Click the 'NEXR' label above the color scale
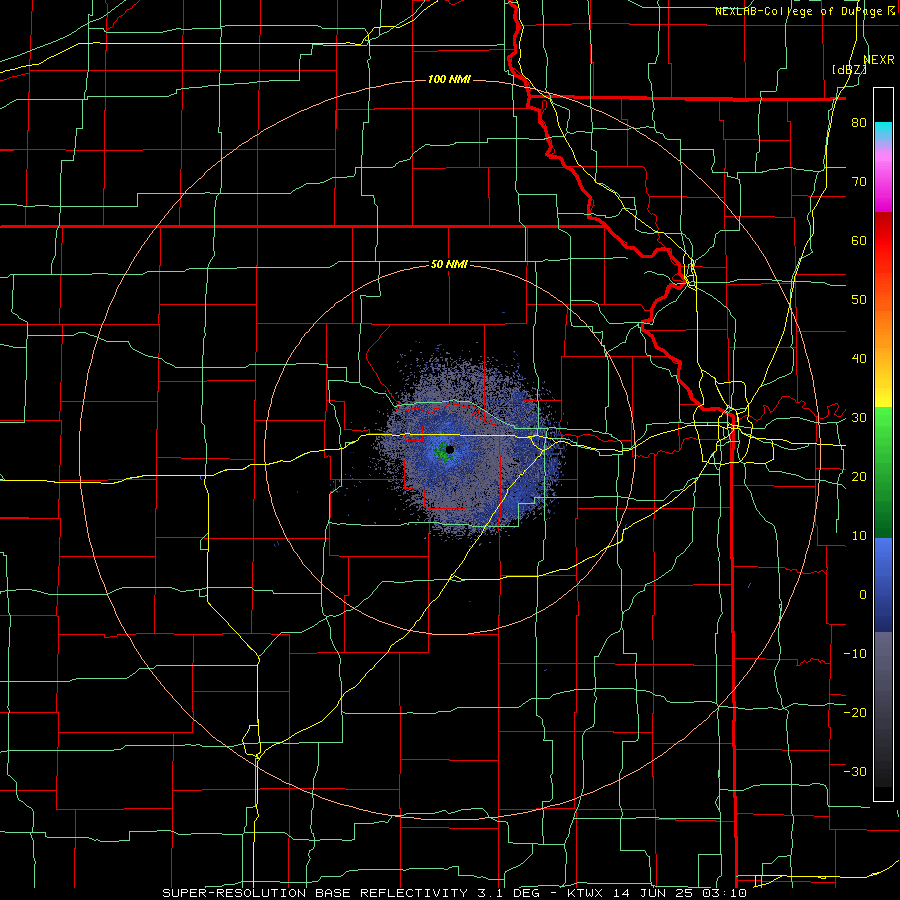Viewport: 900px width, 900px height. point(879,60)
